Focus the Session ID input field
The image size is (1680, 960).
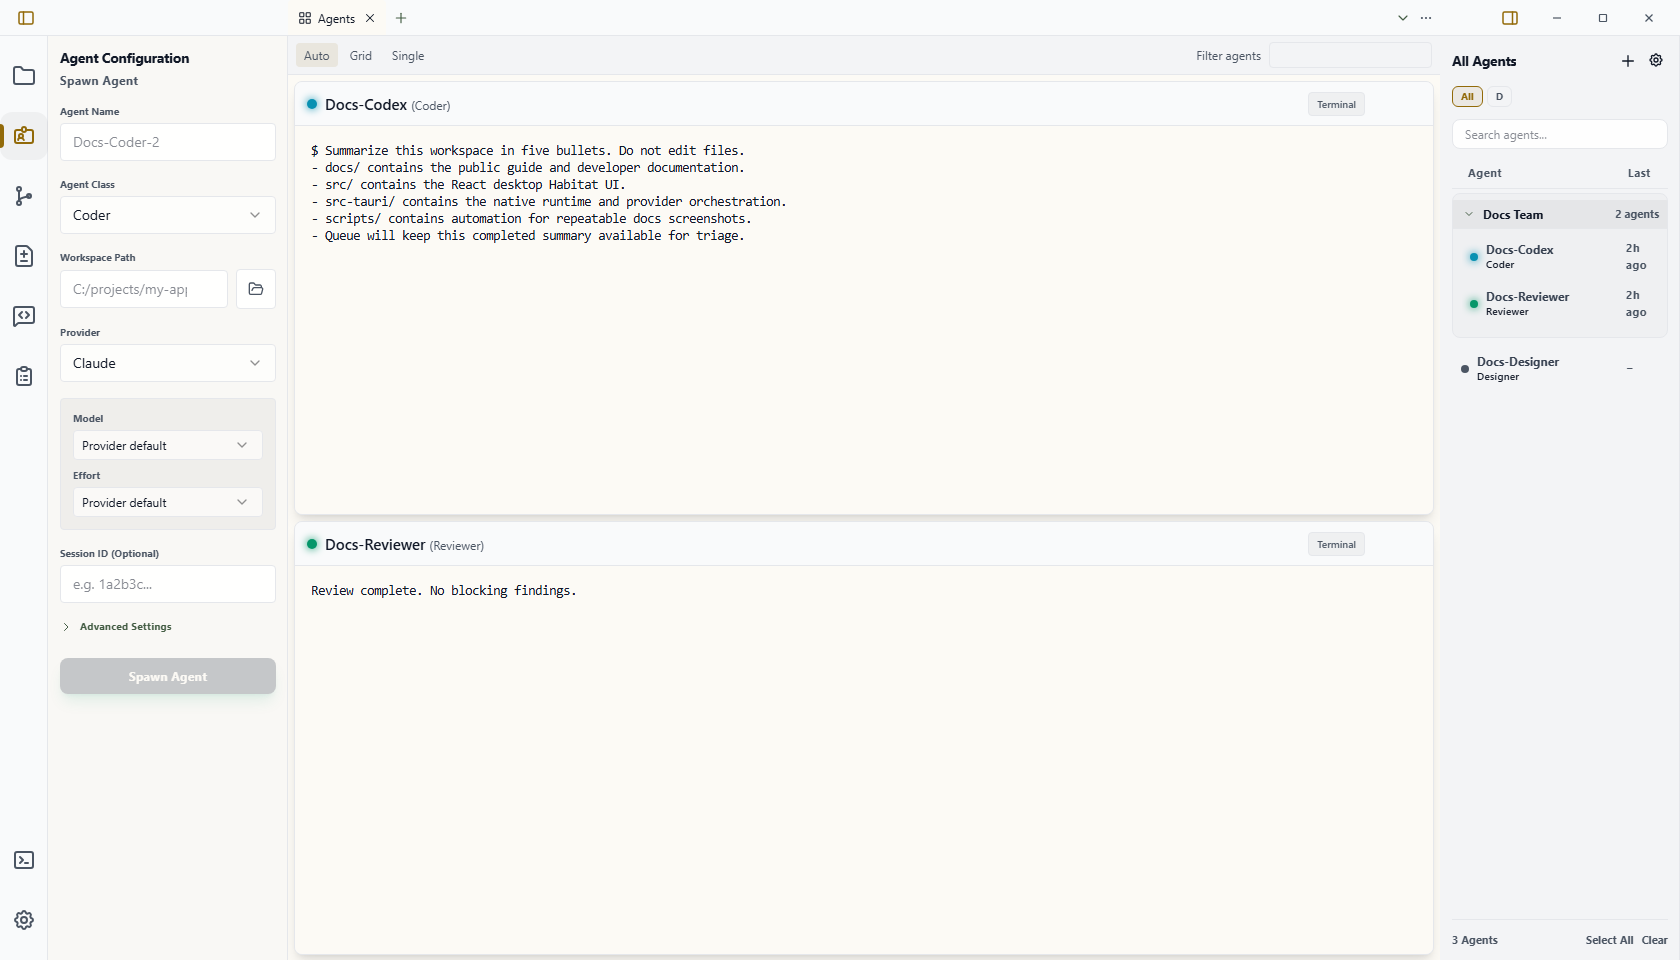(x=168, y=584)
